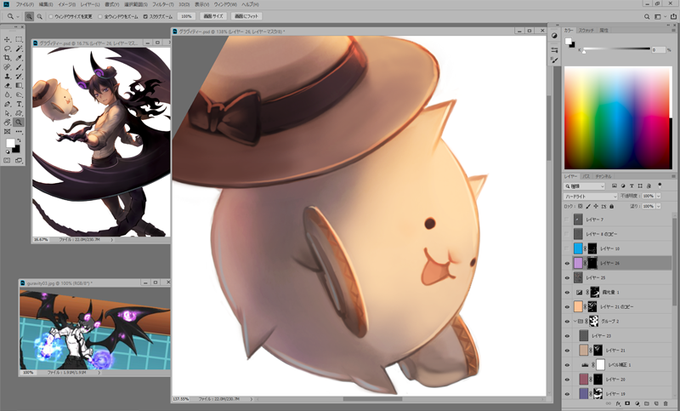680x411 pixels.
Task: Select the Type tool
Action: [19, 104]
